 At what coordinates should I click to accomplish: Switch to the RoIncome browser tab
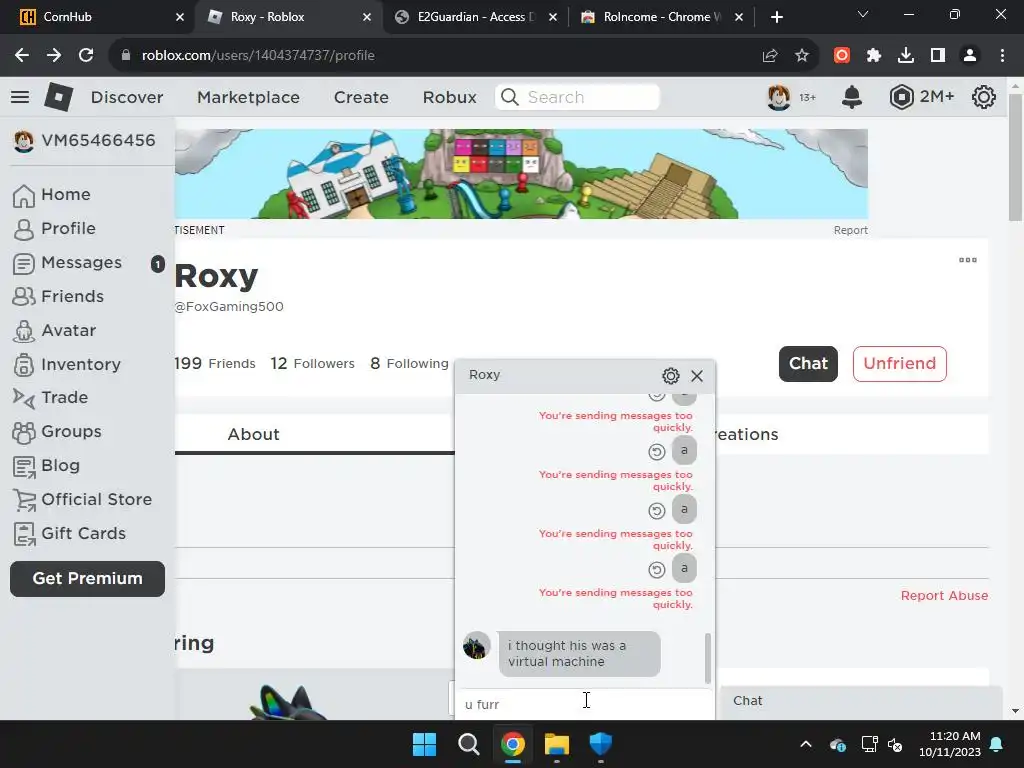(x=662, y=17)
